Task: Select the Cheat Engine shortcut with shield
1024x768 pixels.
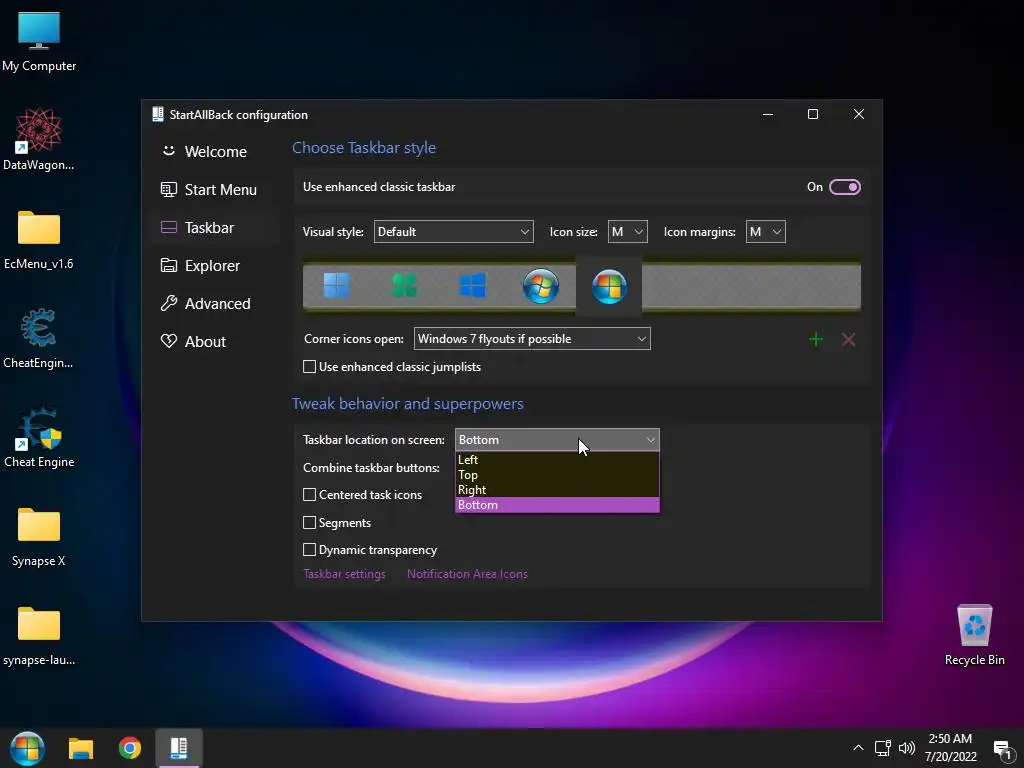Action: [x=39, y=438]
